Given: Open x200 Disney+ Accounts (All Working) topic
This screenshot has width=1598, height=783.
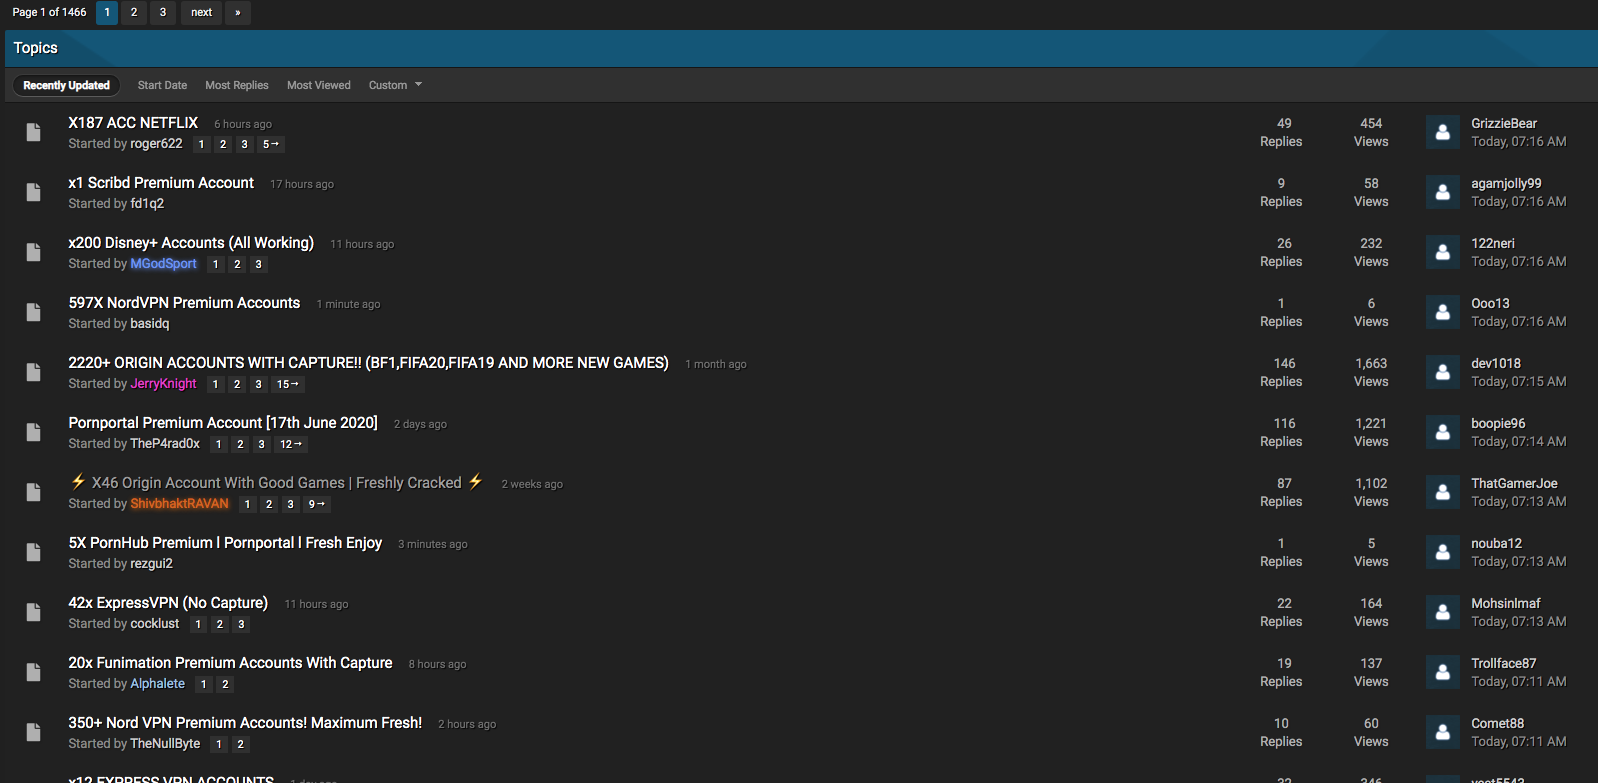Looking at the screenshot, I should [191, 242].
